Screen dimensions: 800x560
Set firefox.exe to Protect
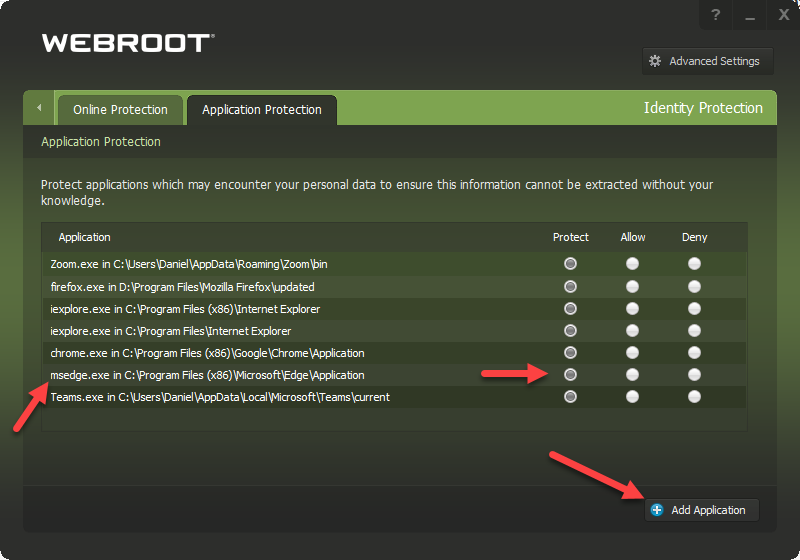pyautogui.click(x=570, y=287)
